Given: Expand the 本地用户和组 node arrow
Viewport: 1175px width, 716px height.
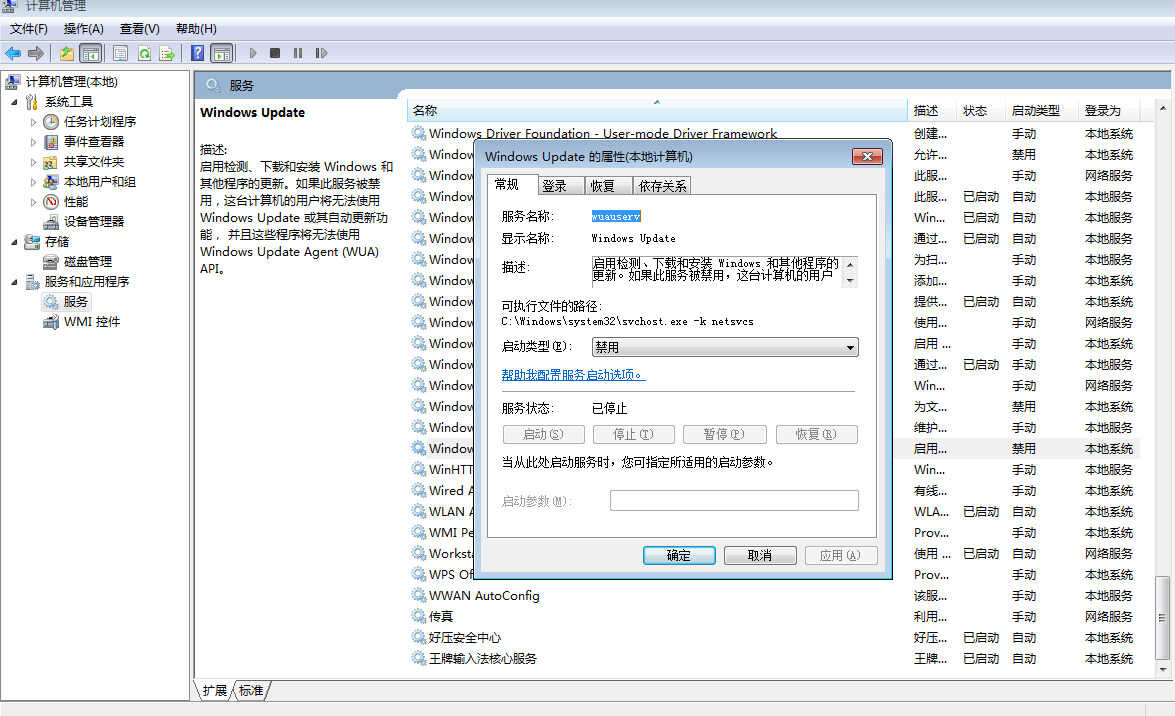Looking at the screenshot, I should 33,181.
